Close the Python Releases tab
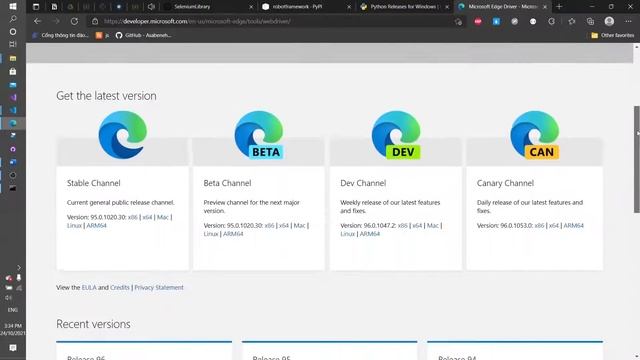 coord(447,7)
